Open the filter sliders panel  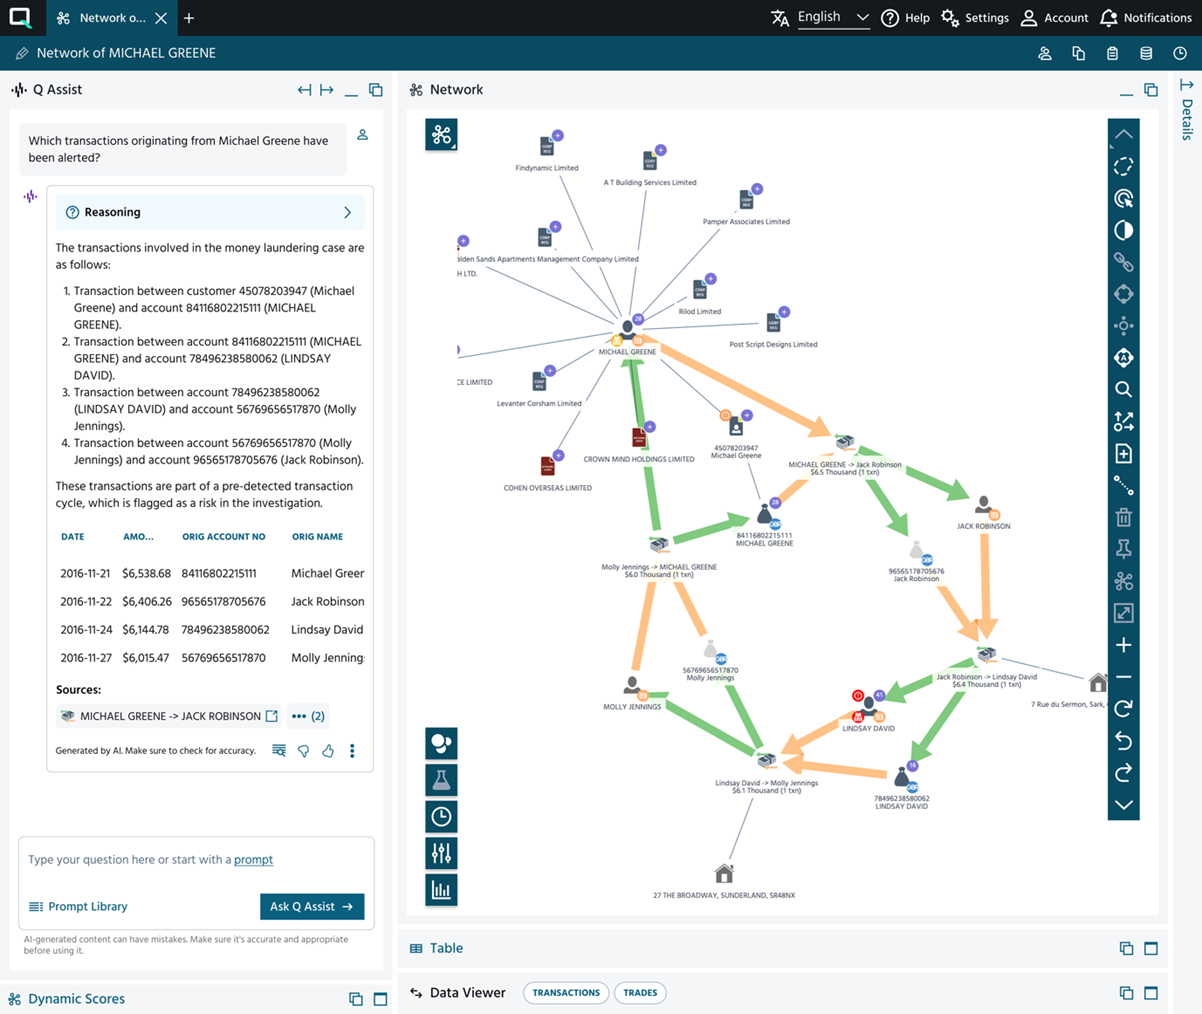[x=441, y=853]
